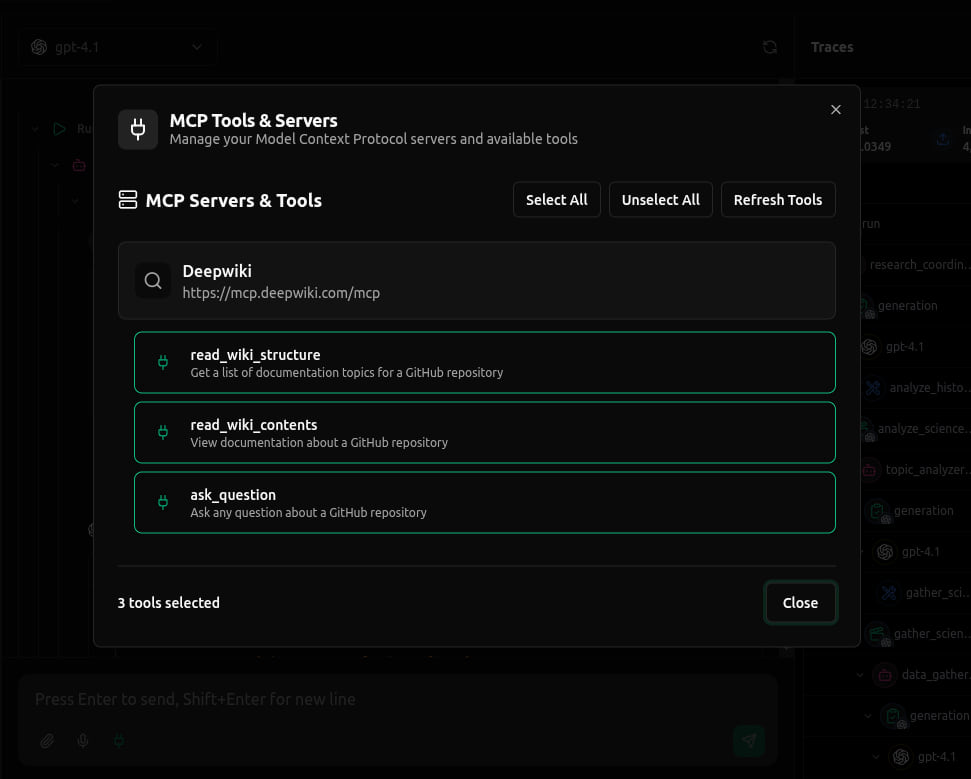Screen dimensions: 971x779
Task: Open the gpt-4.1 model dropdown
Action: [117, 46]
